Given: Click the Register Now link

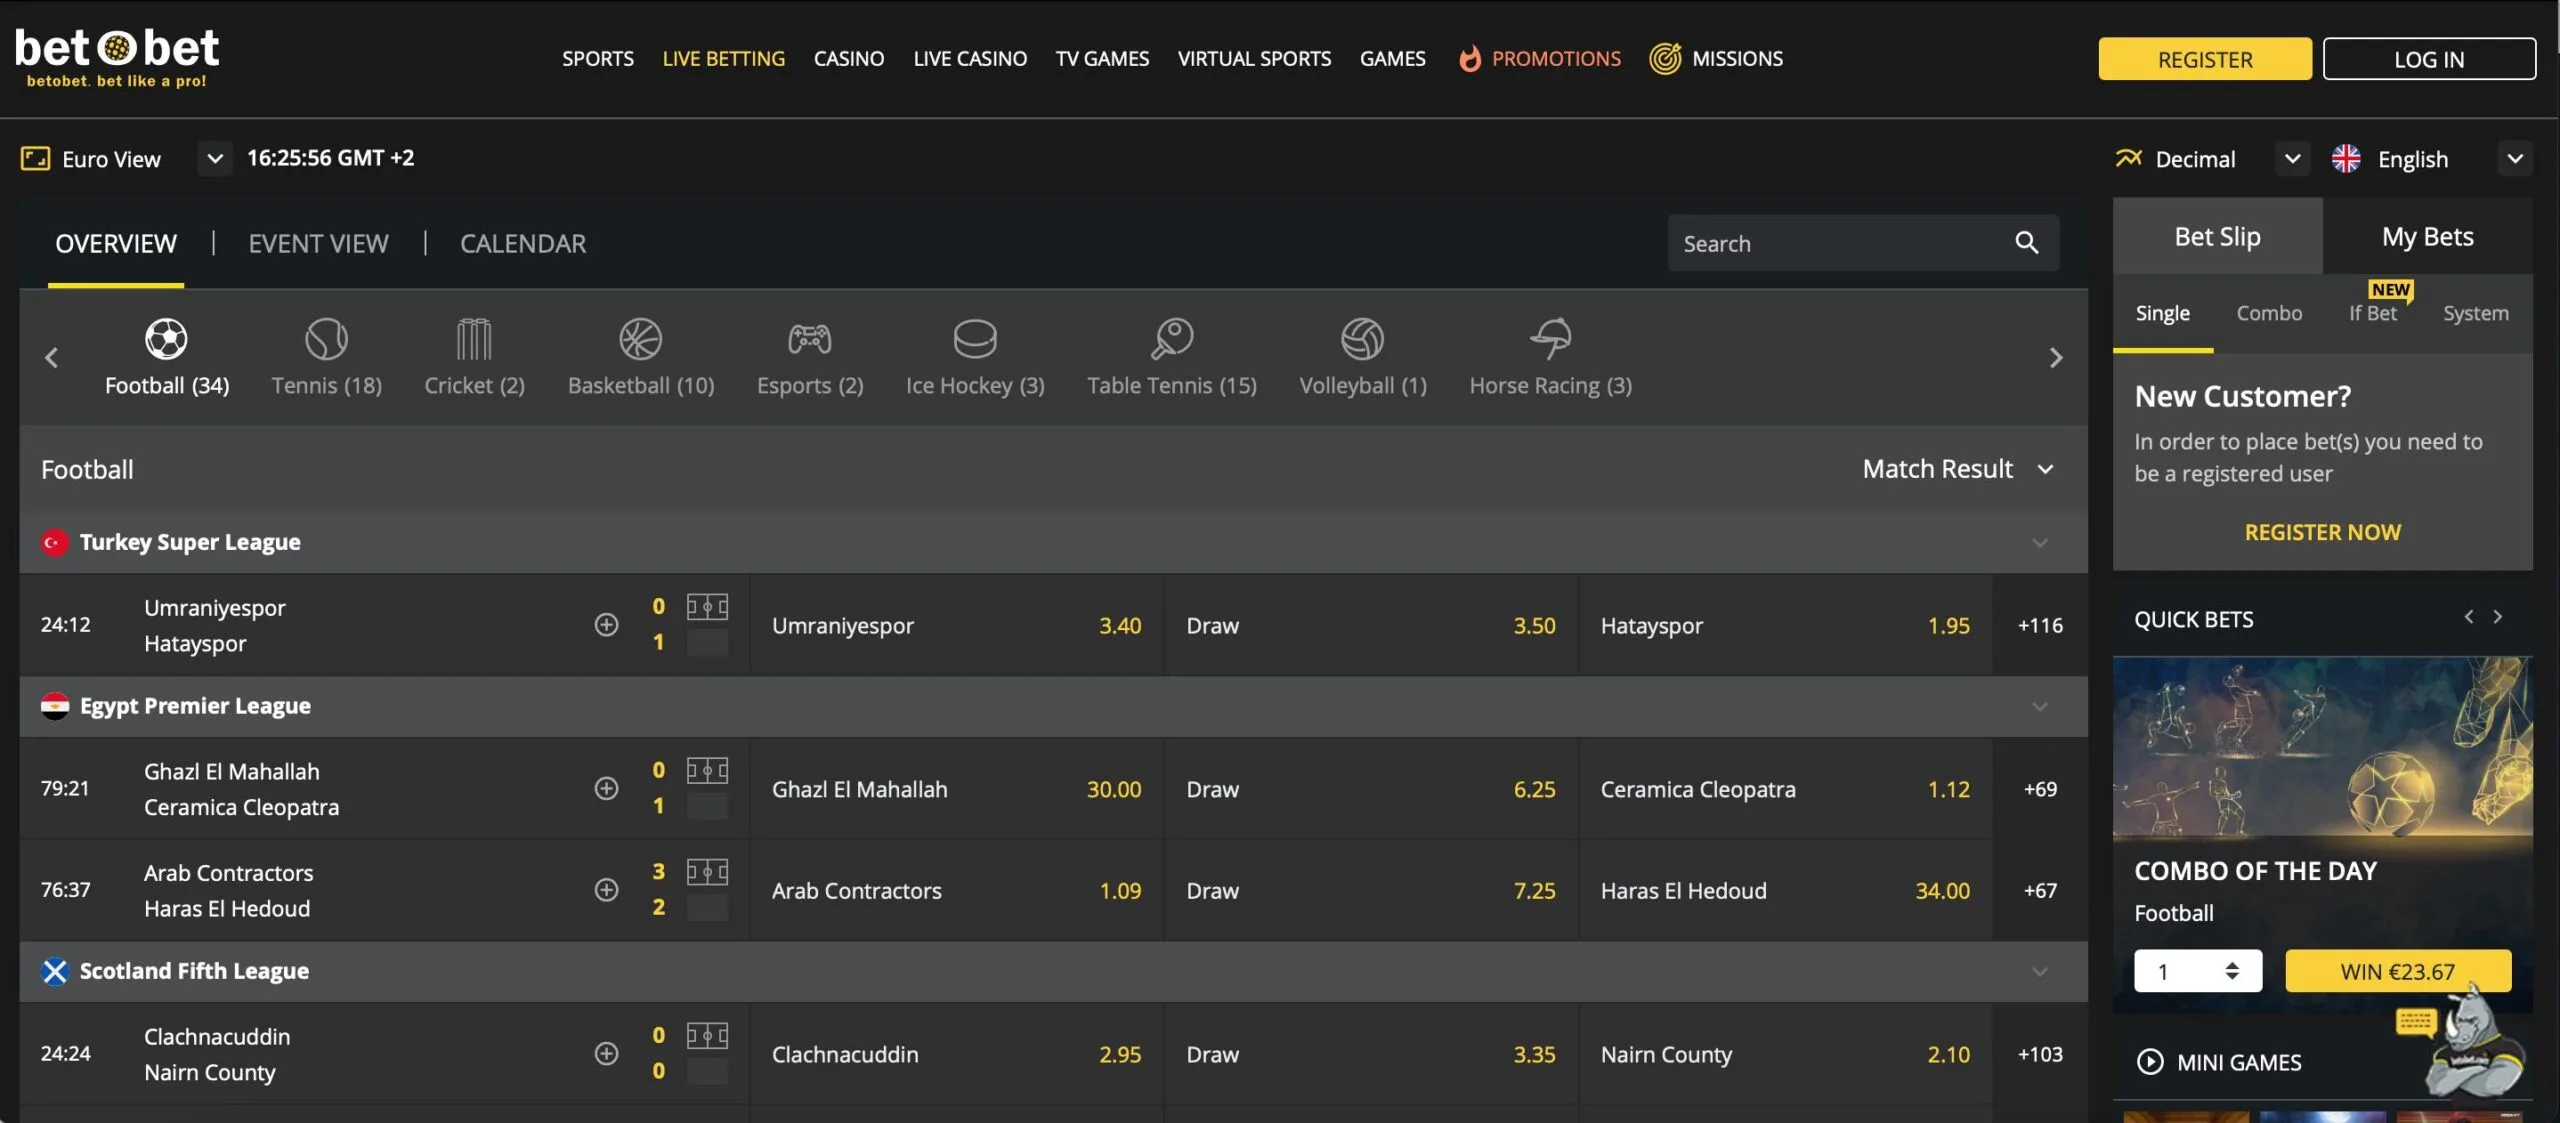Looking at the screenshot, I should (2322, 532).
